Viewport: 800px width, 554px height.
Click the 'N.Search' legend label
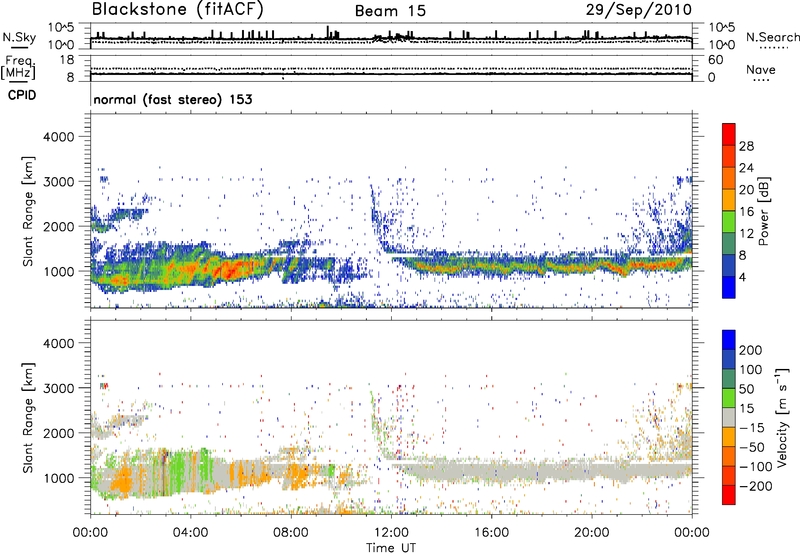coord(772,37)
